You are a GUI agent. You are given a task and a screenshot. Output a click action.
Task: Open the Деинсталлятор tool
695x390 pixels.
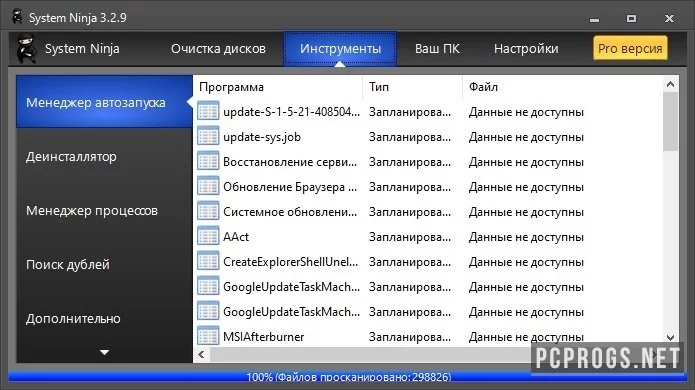71,156
